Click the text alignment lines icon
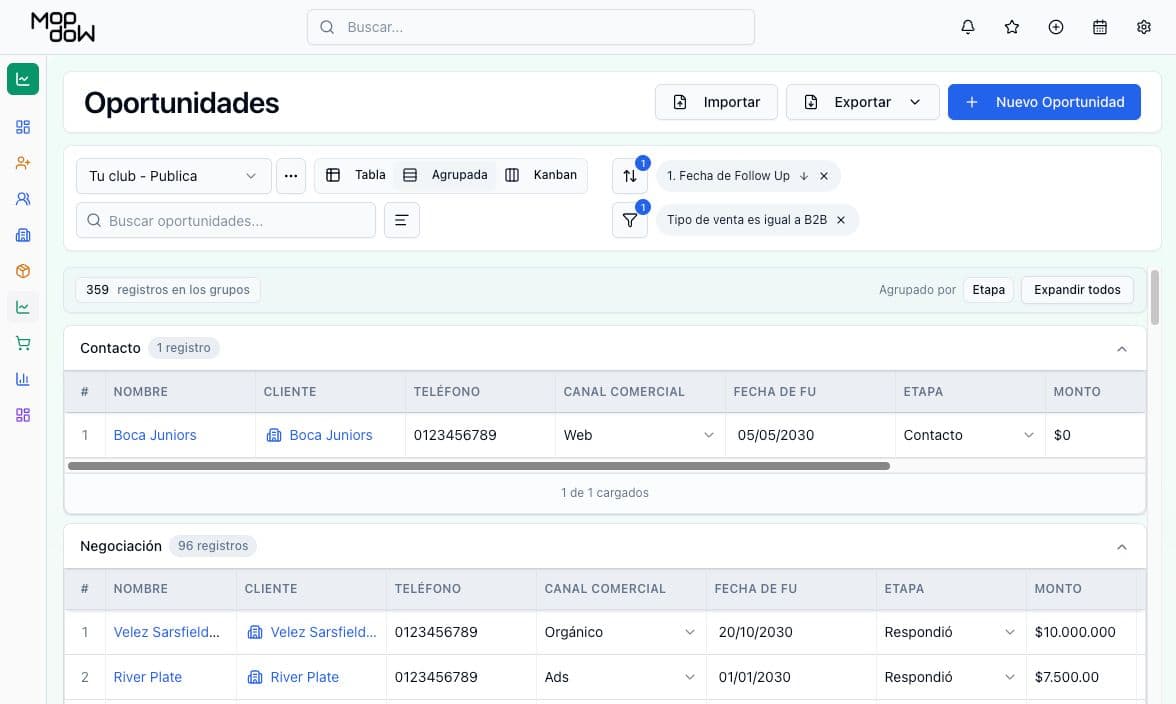Viewport: 1176px width, 704px height. coord(401,220)
